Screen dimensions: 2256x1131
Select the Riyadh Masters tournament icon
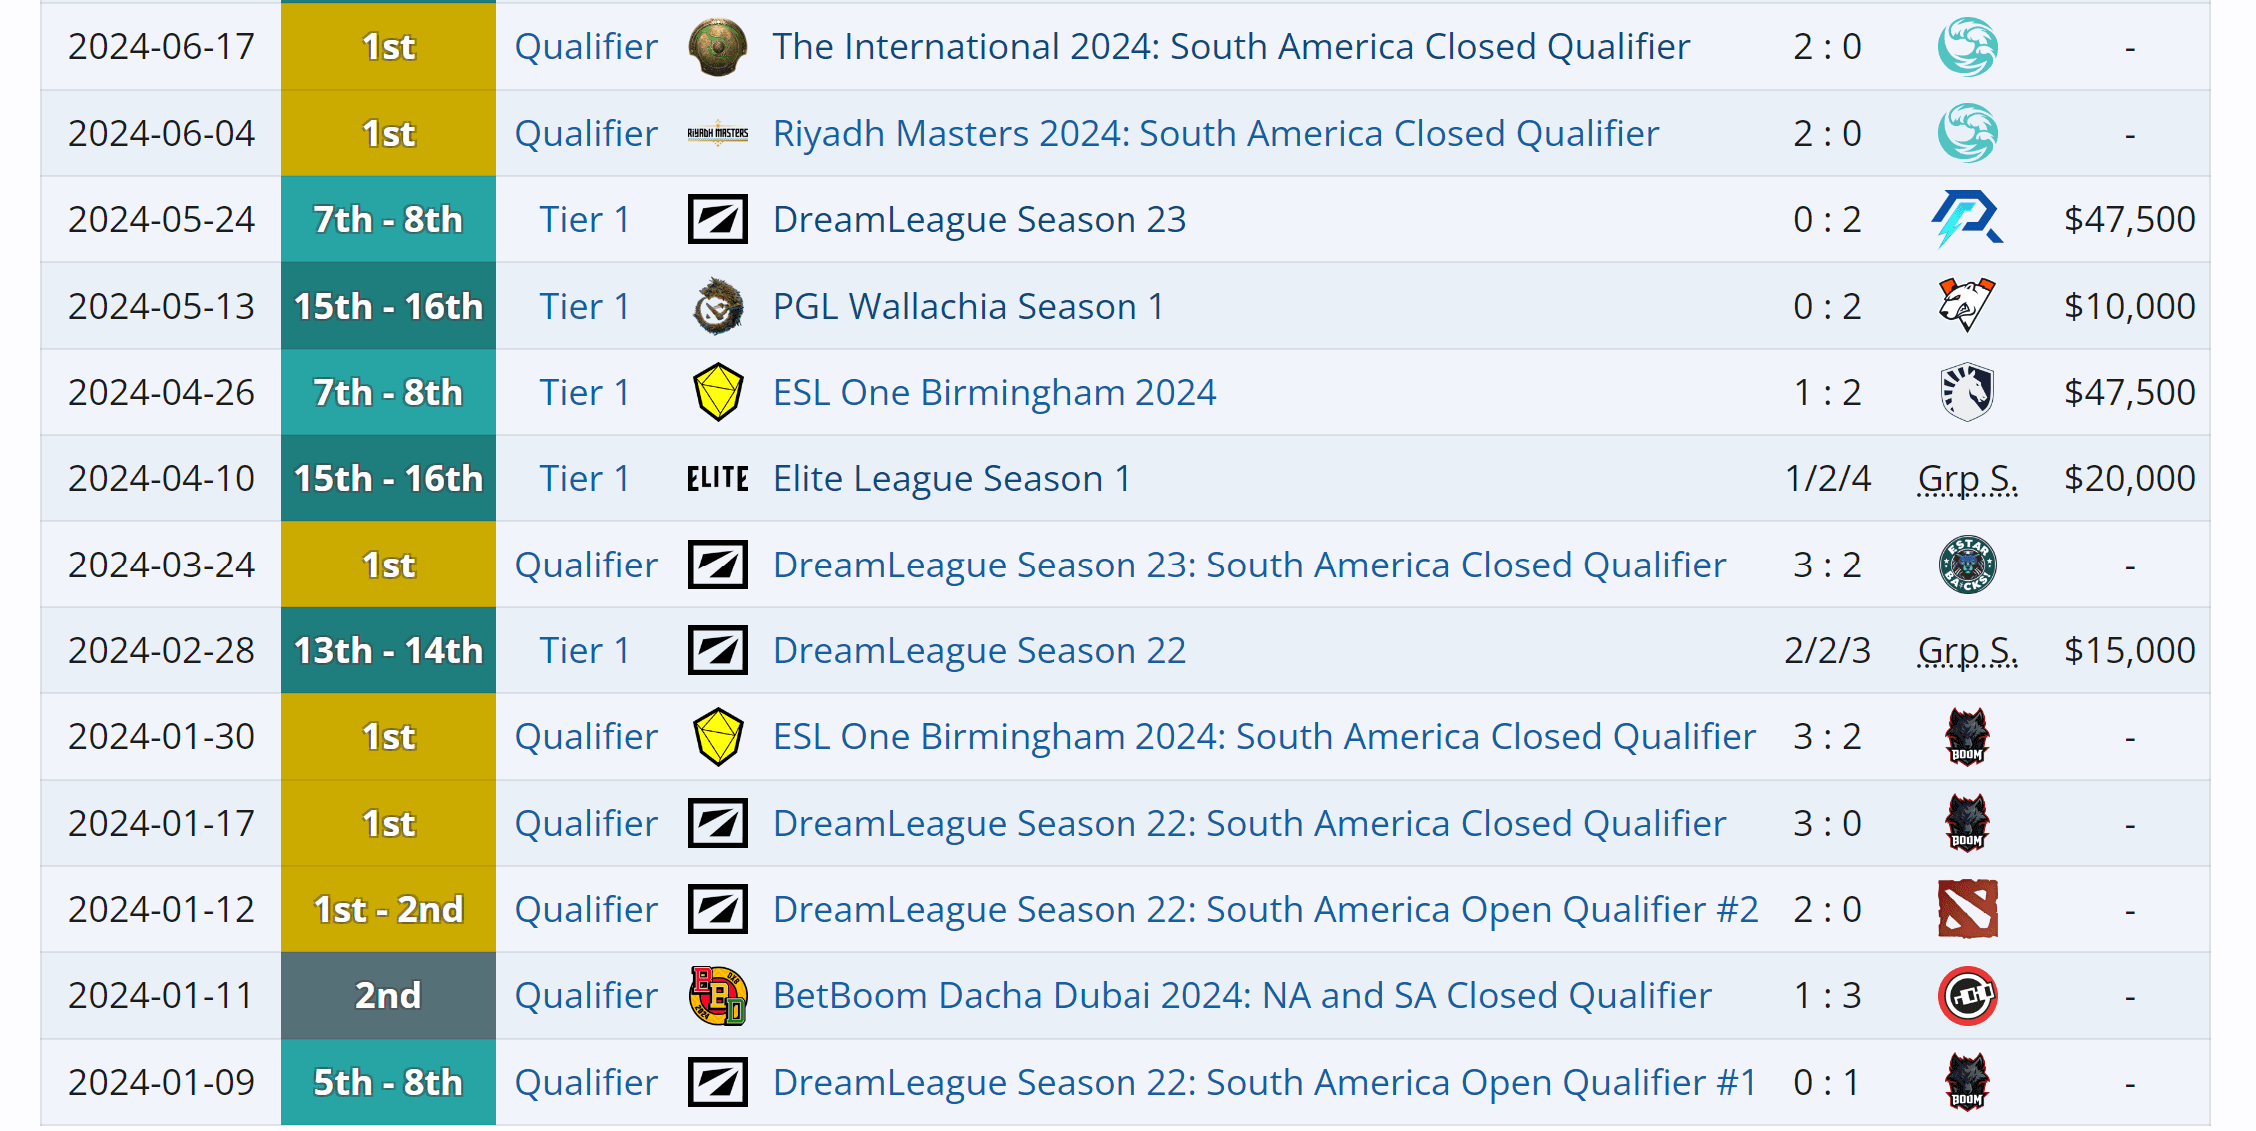tap(717, 132)
